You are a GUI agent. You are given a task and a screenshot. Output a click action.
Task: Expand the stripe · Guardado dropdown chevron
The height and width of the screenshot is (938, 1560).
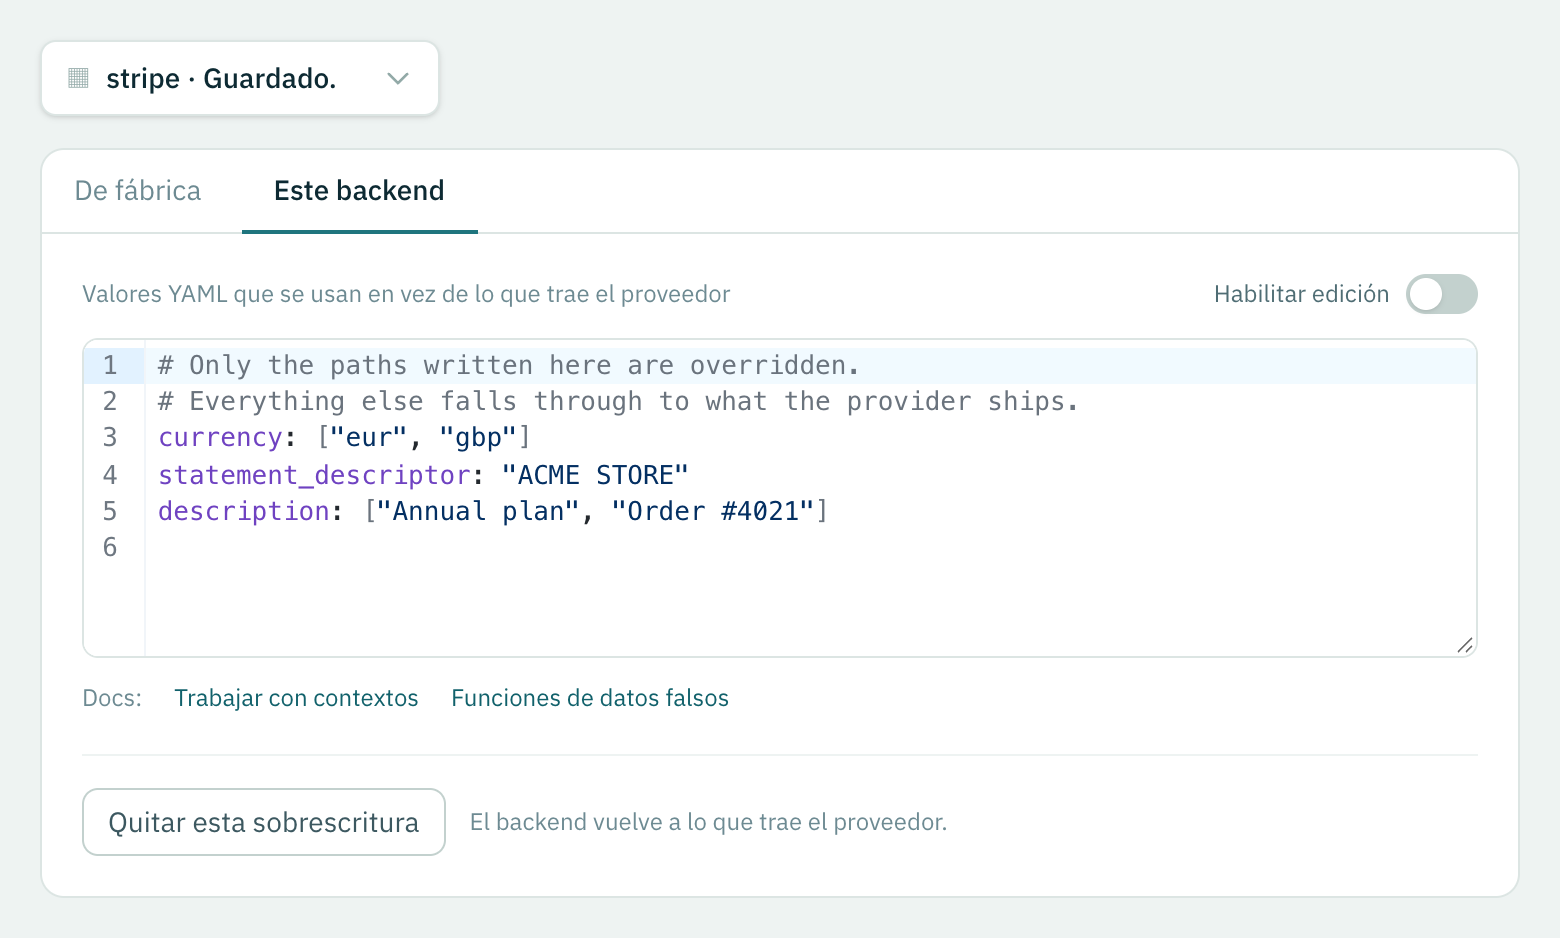[398, 78]
